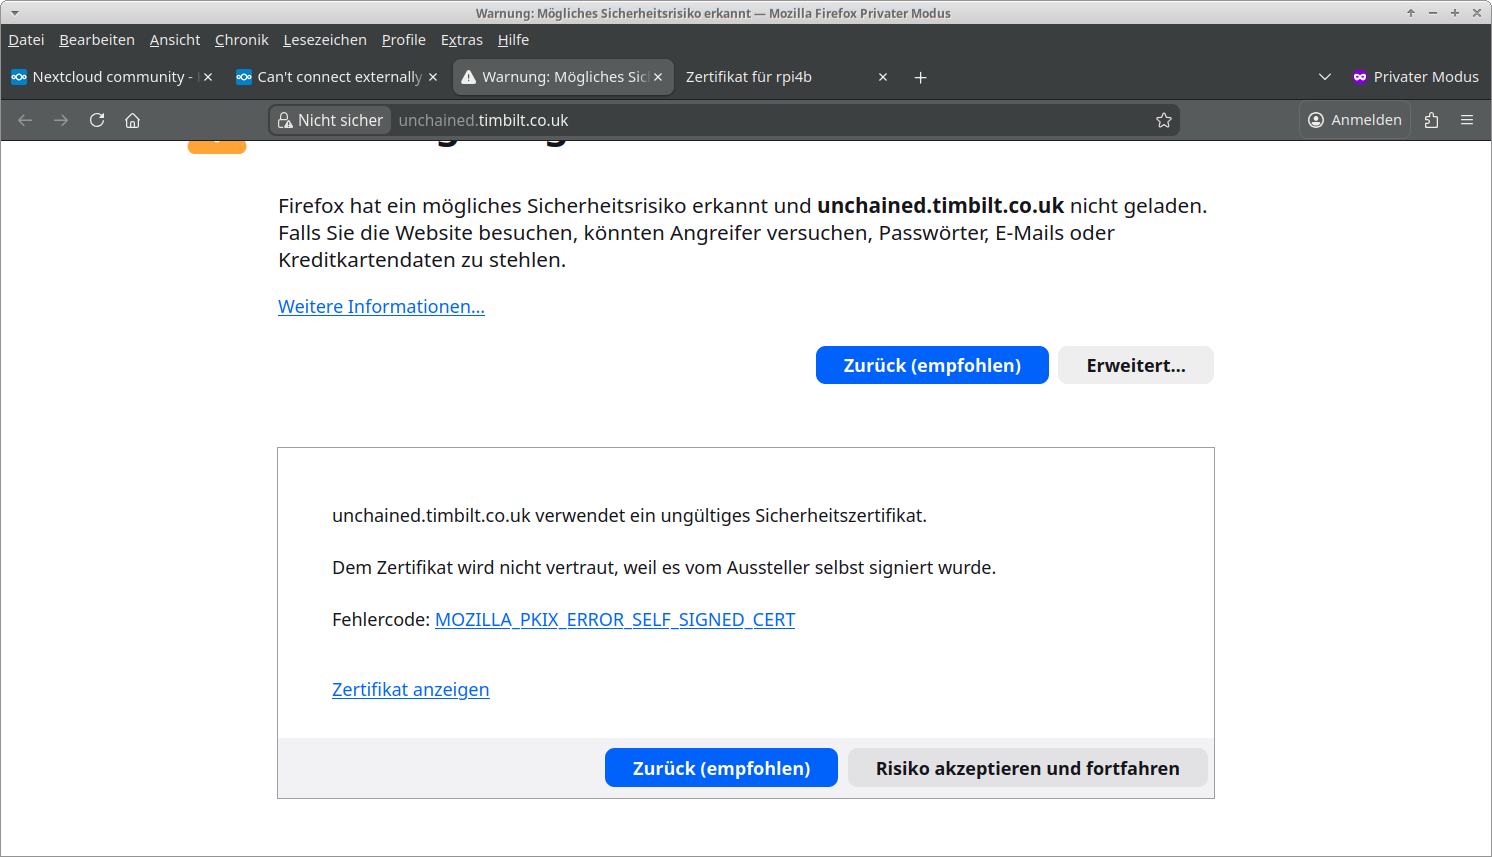The width and height of the screenshot is (1492, 857).
Task: Open the Lesezeichen menu
Action: point(325,40)
